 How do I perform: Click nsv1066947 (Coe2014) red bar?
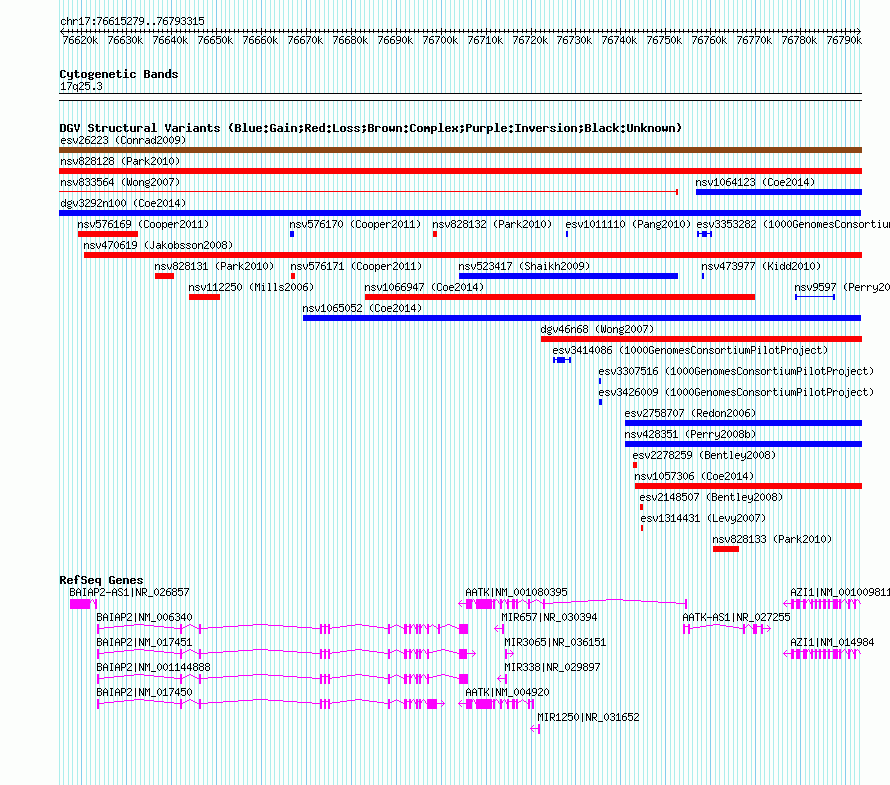pyautogui.click(x=560, y=297)
